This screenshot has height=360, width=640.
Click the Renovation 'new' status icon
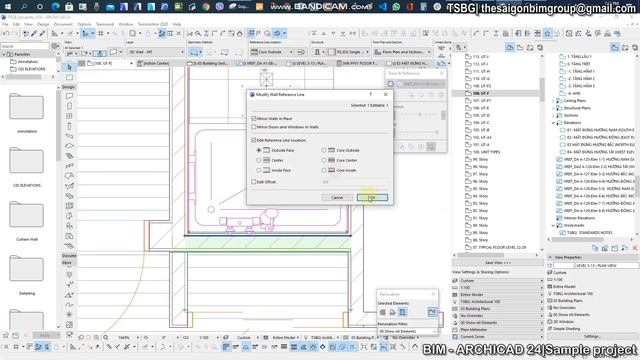402,312
